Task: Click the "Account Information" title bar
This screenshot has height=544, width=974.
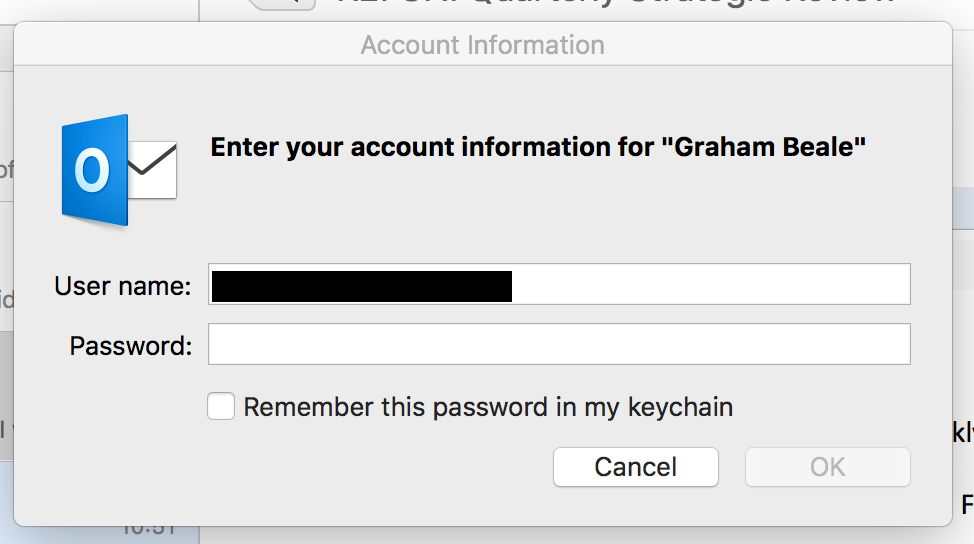Action: point(483,45)
